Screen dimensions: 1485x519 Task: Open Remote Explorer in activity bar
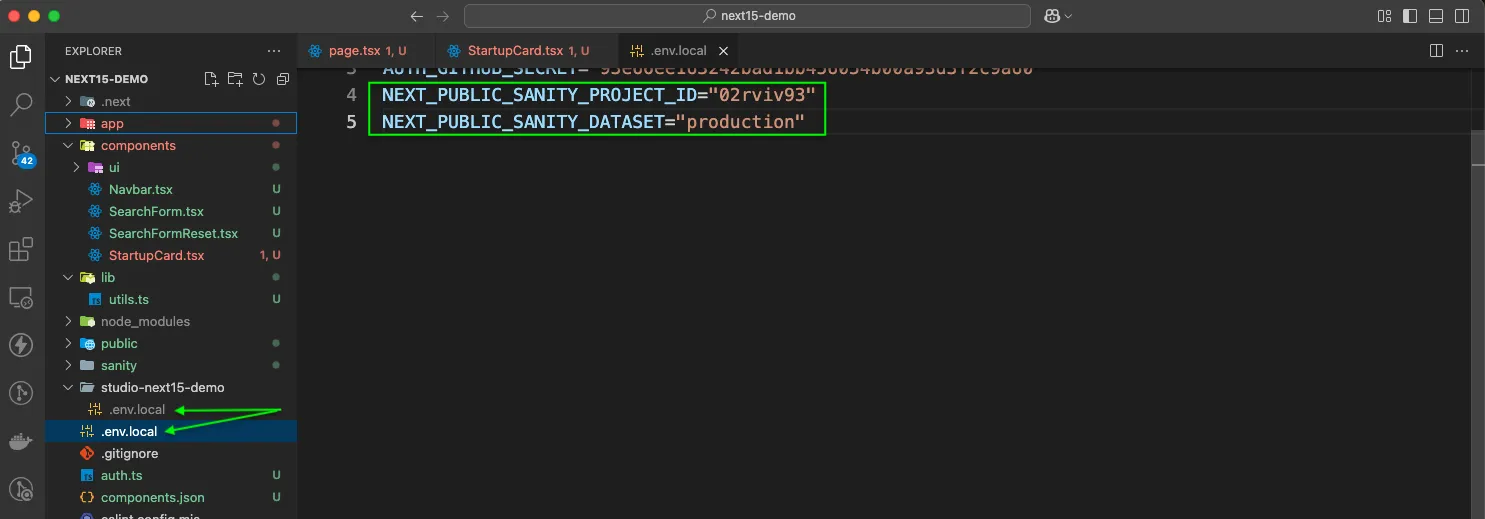point(20,297)
